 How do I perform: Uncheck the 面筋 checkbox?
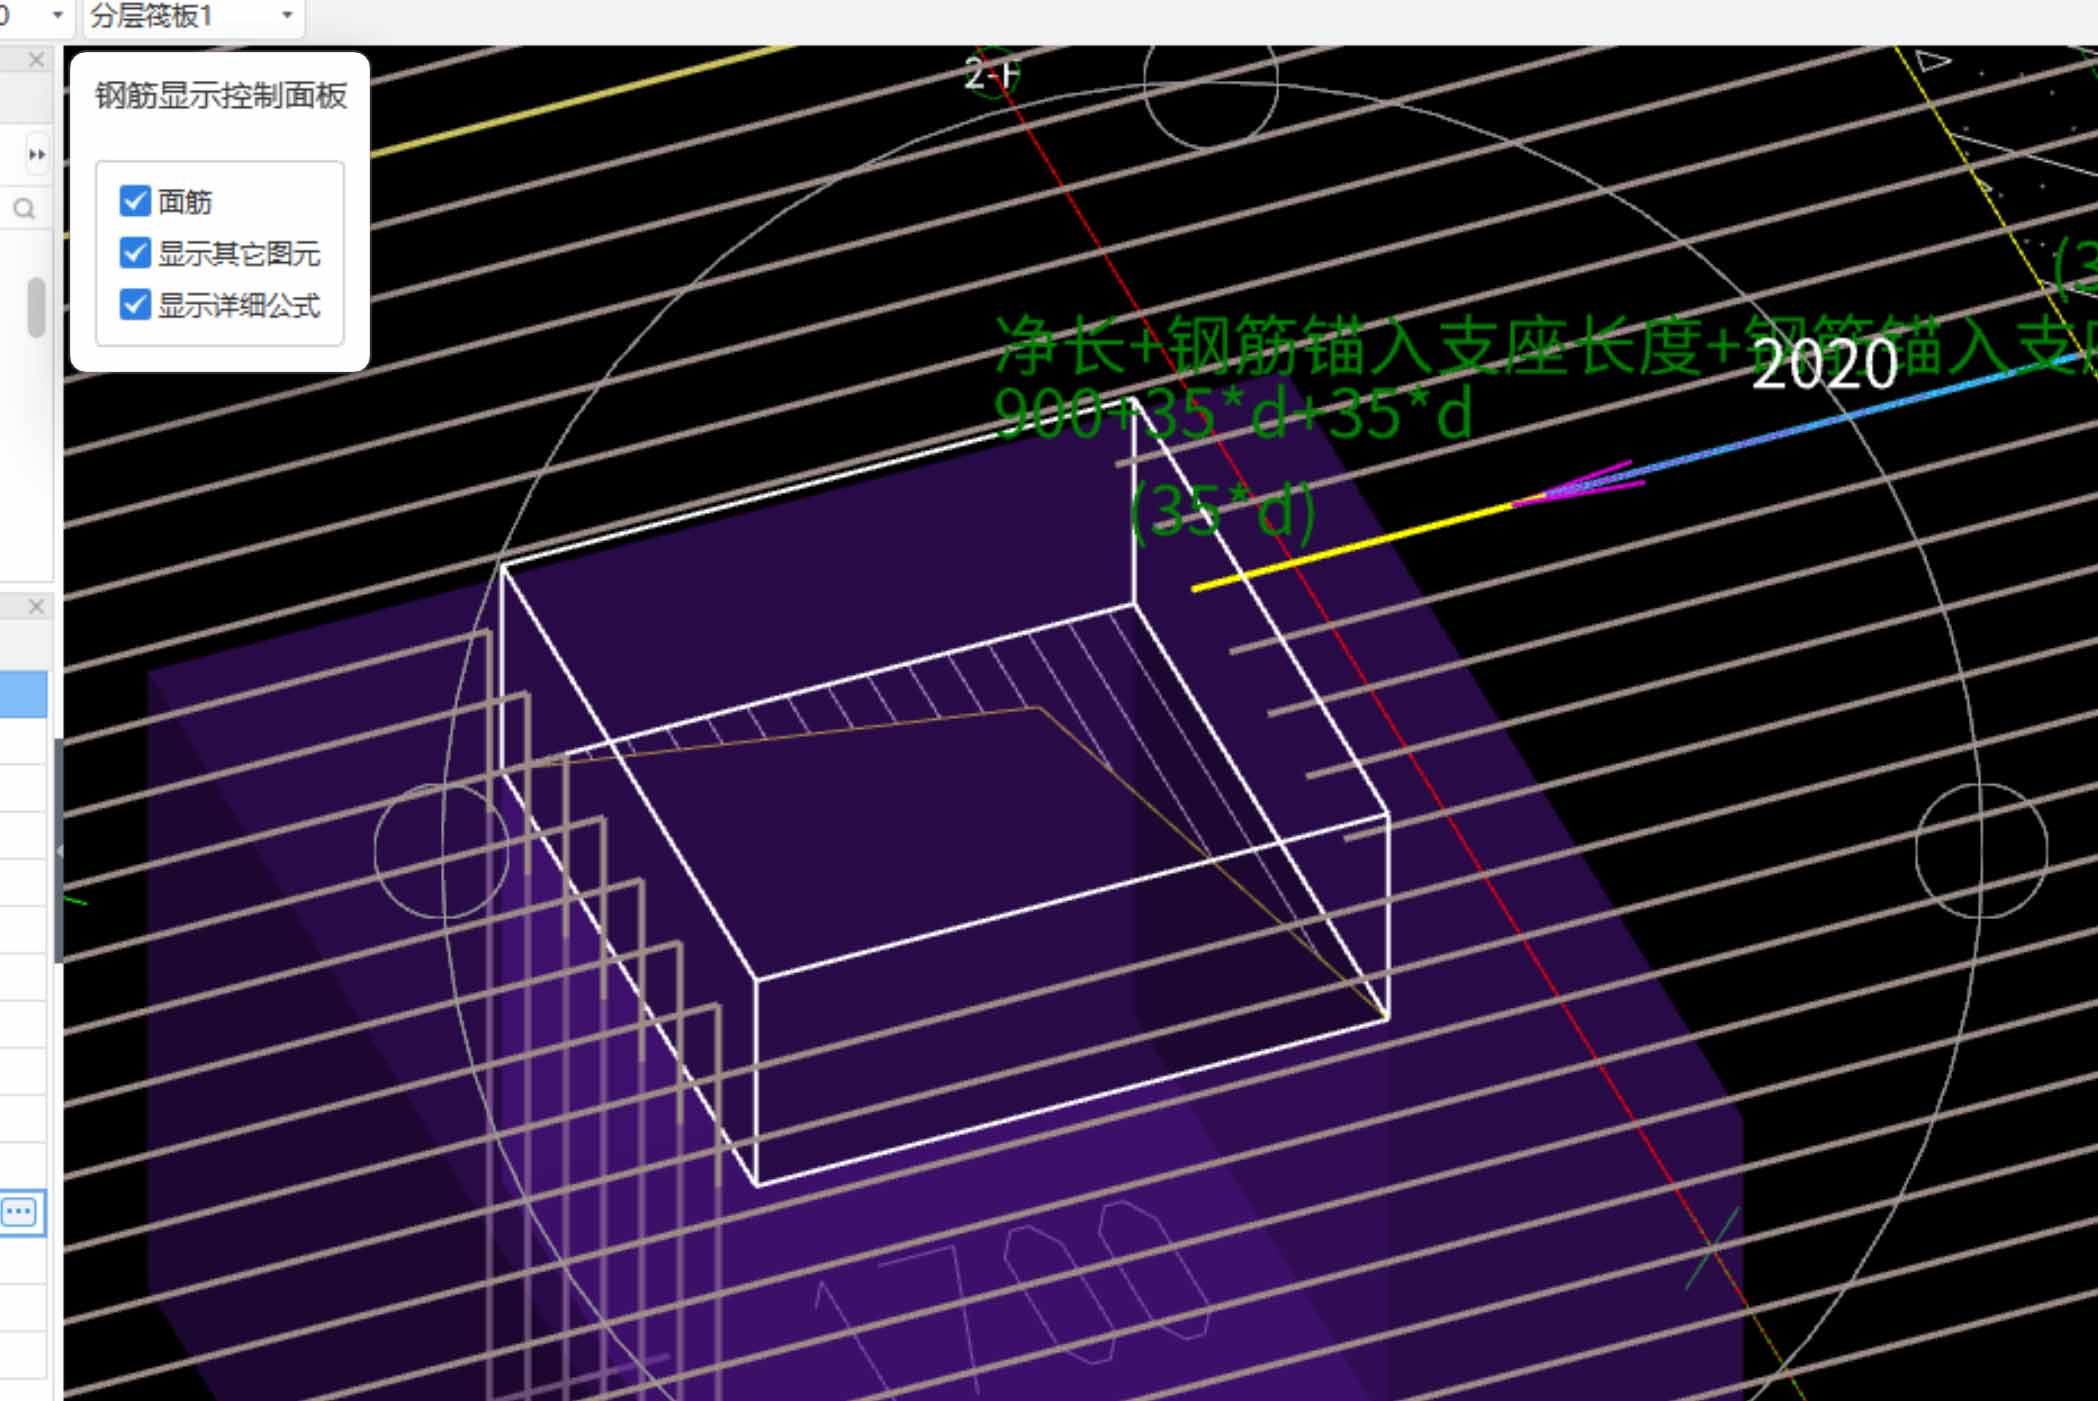click(135, 201)
